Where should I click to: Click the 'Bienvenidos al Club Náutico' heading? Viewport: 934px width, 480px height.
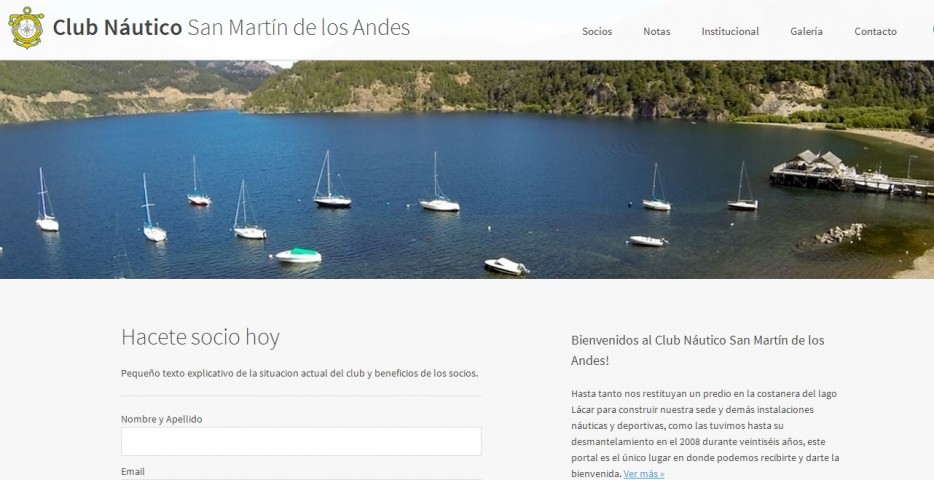(698, 350)
